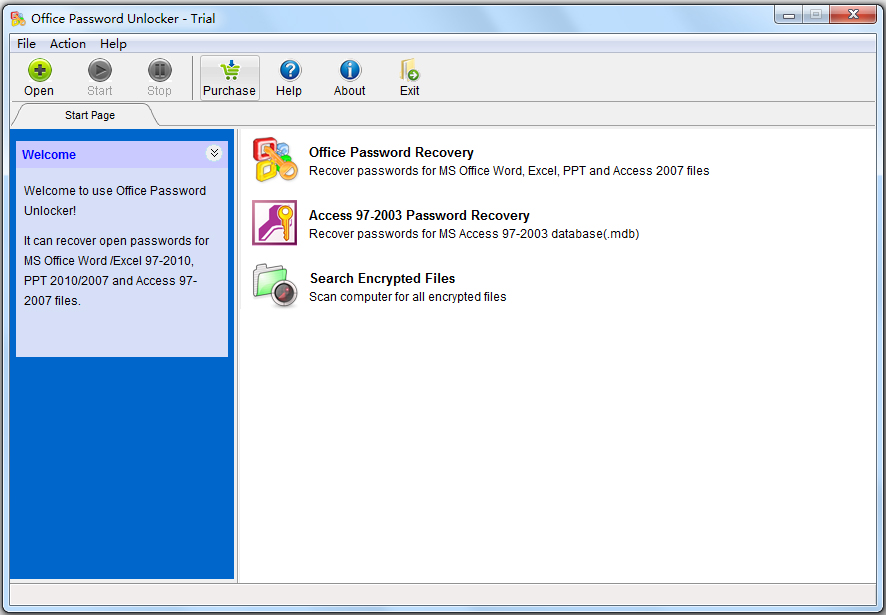Click the Search Encrypted Files folder icon
The width and height of the screenshot is (886, 615).
275,286
